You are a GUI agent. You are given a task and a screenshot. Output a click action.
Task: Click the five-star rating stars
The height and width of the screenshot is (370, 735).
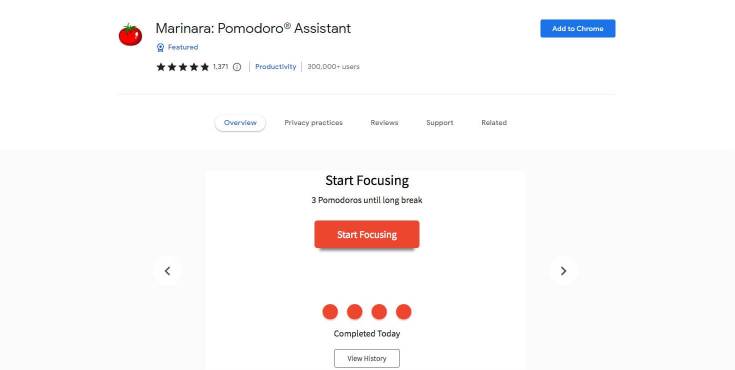[x=183, y=67]
